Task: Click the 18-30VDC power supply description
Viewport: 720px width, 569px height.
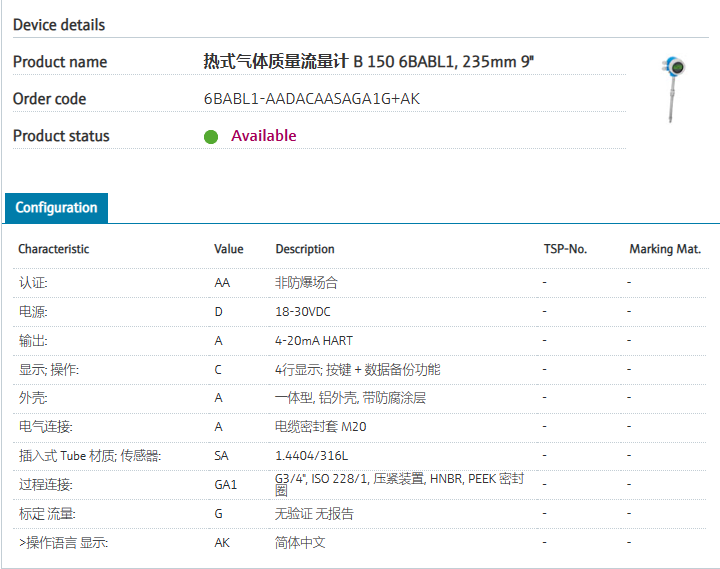Action: (305, 312)
